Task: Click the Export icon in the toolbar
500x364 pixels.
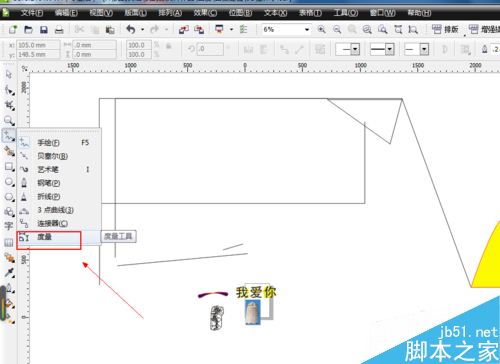Action: pyautogui.click(x=199, y=30)
